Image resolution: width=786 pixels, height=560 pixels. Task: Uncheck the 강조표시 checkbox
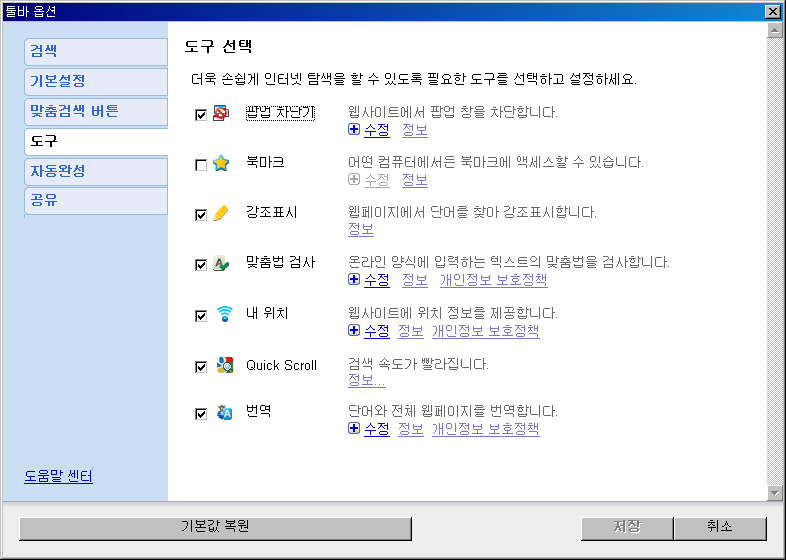pyautogui.click(x=201, y=215)
